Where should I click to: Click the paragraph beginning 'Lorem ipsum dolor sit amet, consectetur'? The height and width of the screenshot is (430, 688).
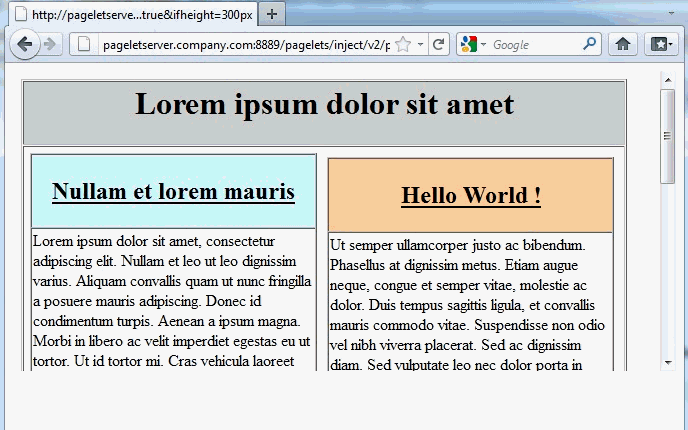pos(173,301)
